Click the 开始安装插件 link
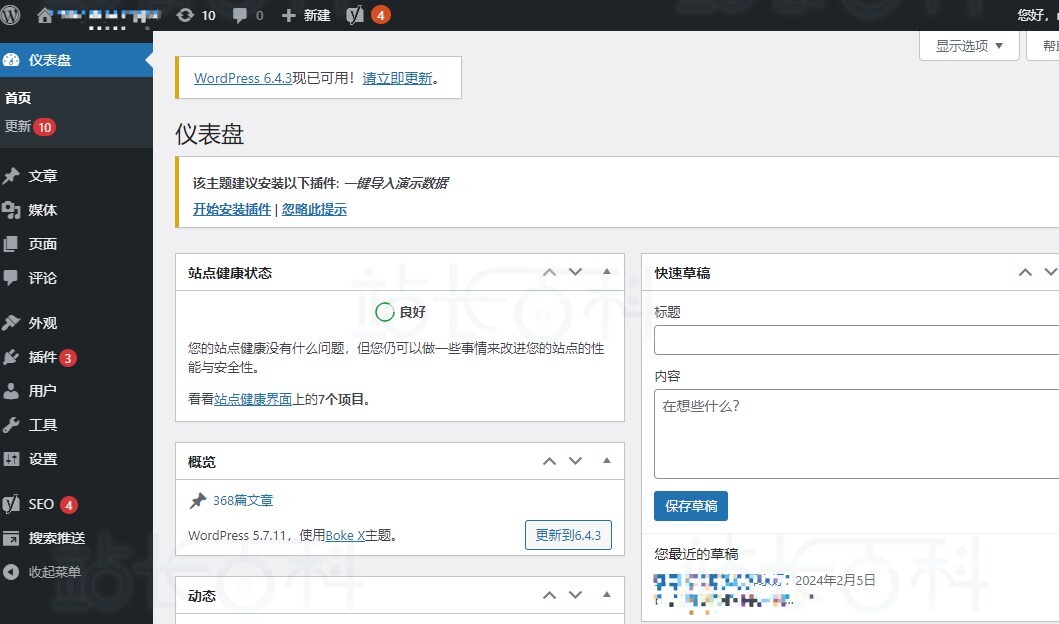 (232, 209)
